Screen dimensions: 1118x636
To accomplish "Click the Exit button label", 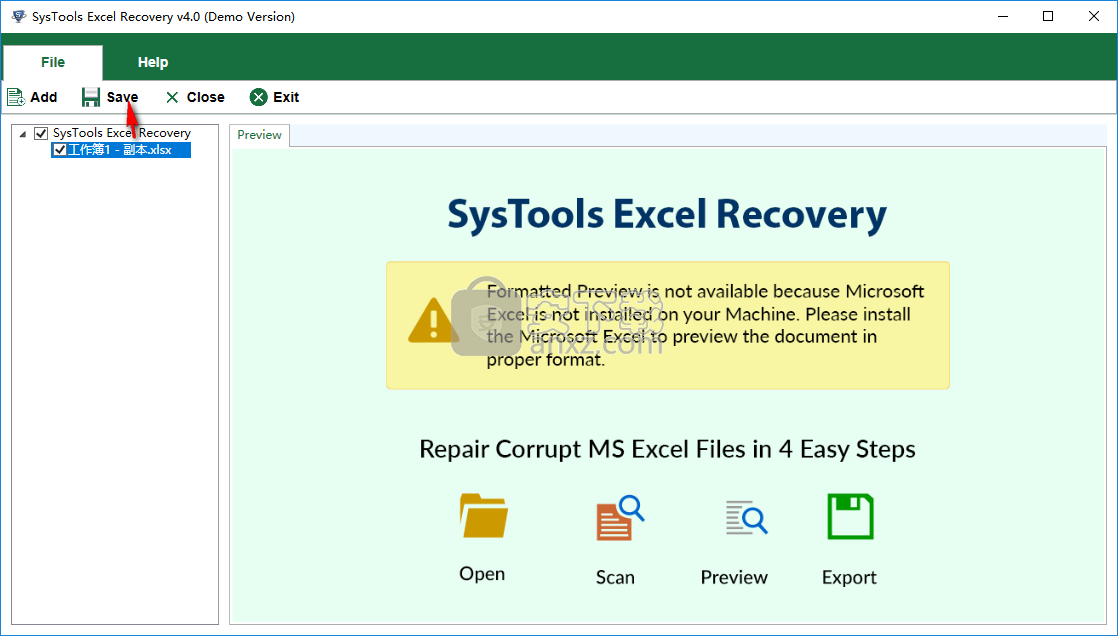I will (x=286, y=97).
